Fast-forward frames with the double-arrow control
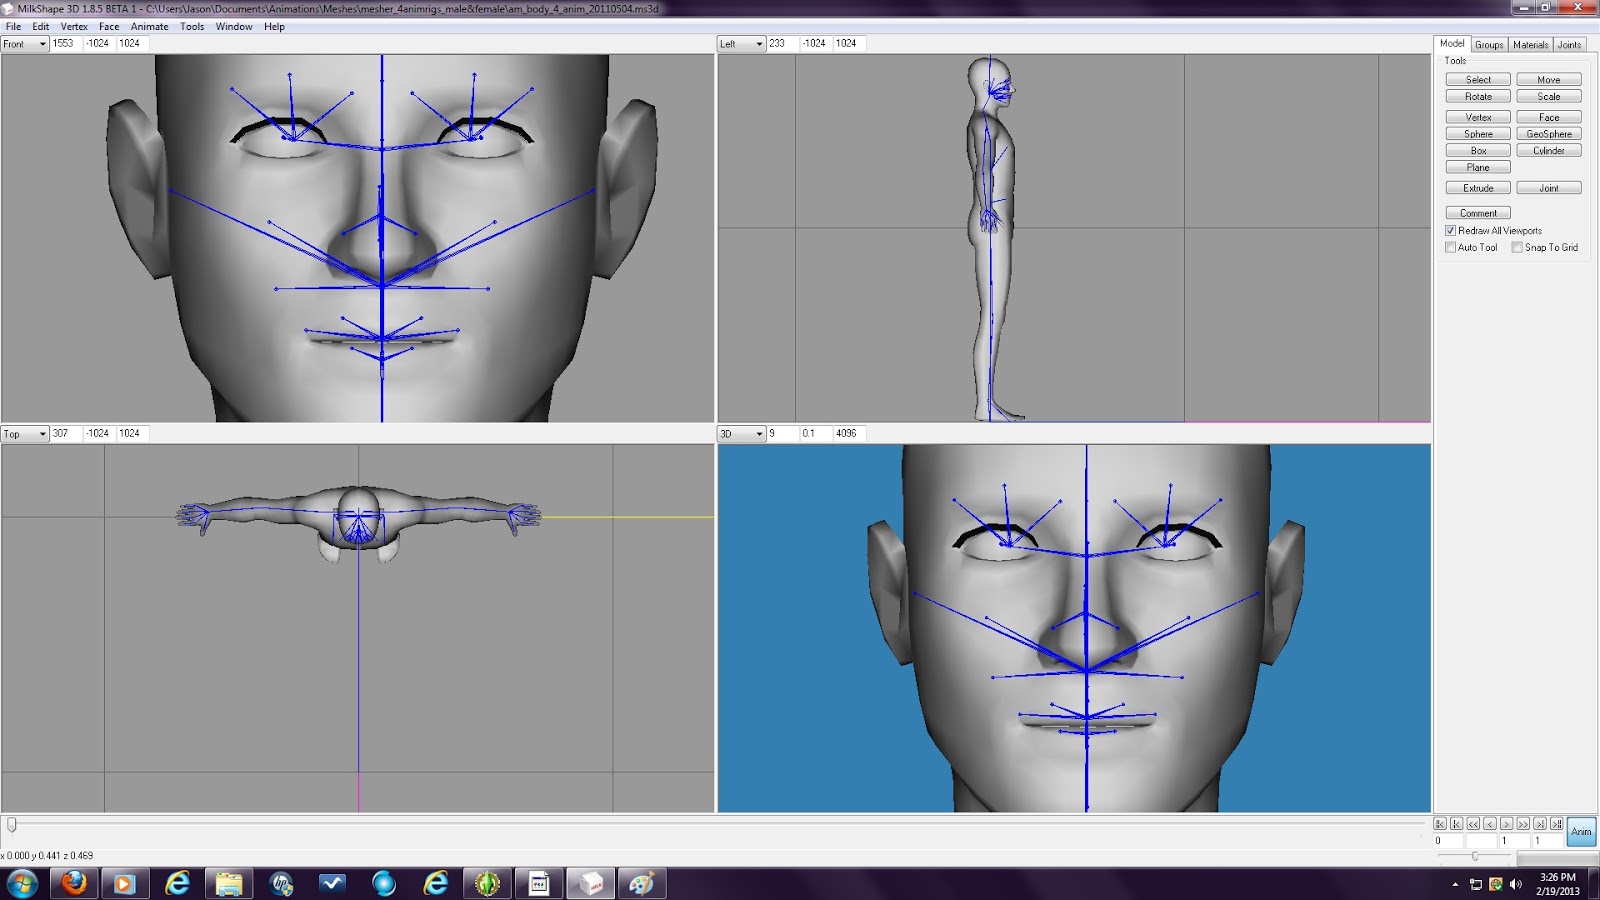The image size is (1600, 900). 1521,824
